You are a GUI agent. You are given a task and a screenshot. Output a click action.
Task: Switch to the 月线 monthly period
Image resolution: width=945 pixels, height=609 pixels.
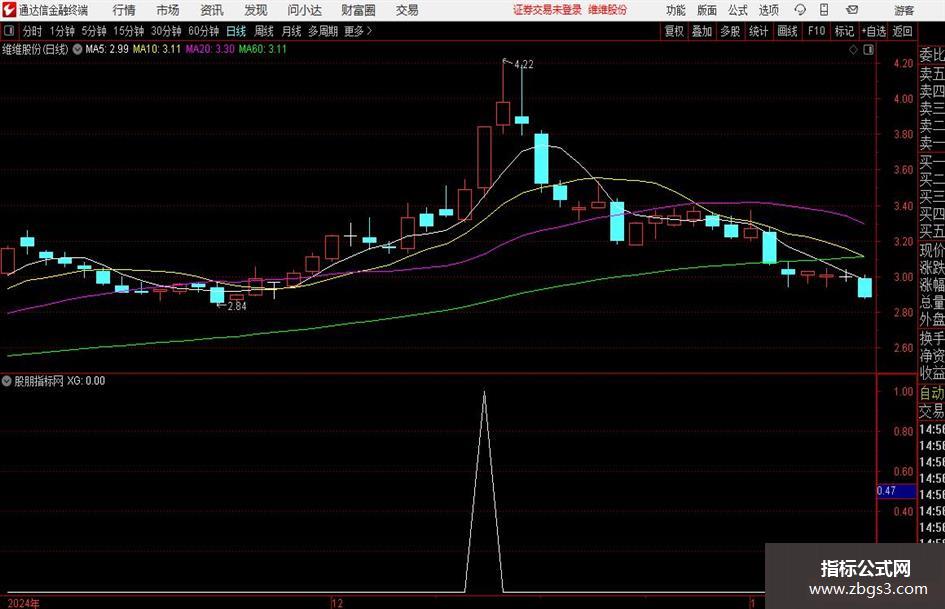(292, 31)
